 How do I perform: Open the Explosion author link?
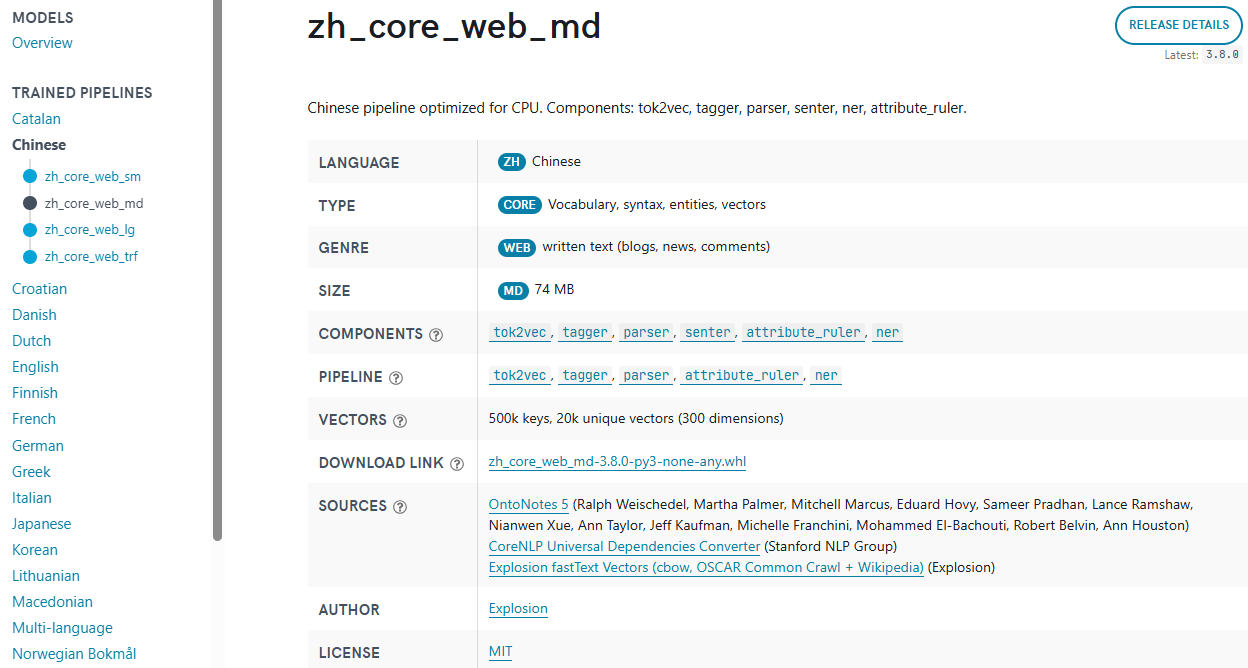(518, 609)
